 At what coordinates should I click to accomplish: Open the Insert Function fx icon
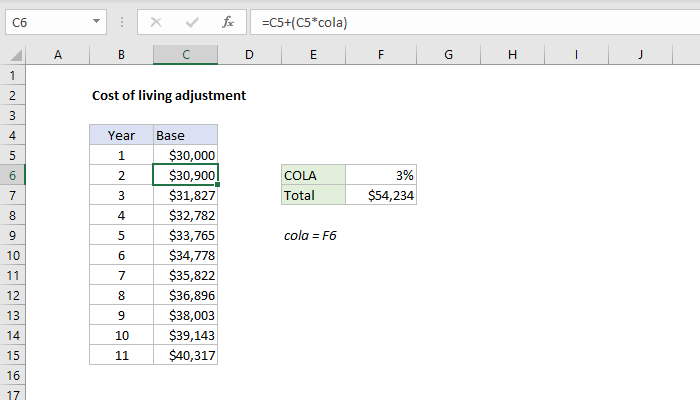tap(228, 22)
